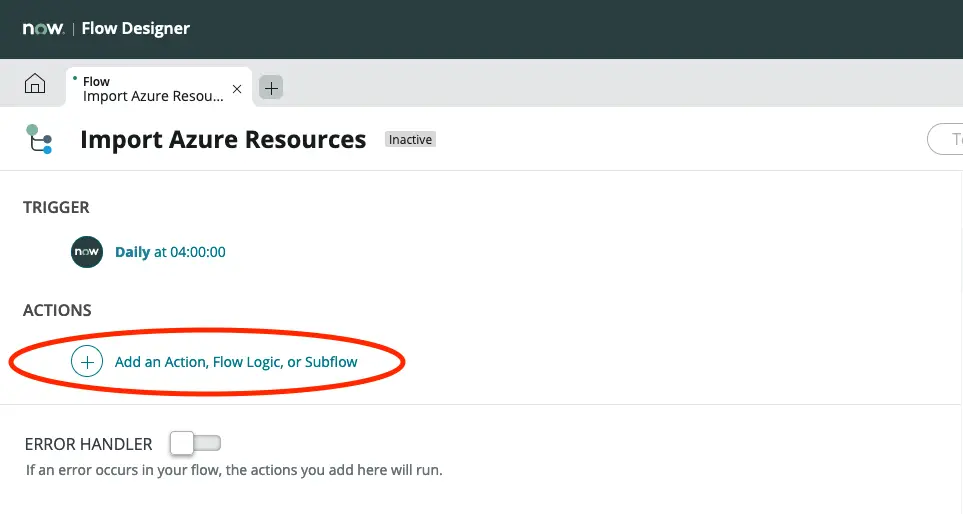Click the ServiceNow logo in header
Viewport: 963px width, 514px height.
44,28
